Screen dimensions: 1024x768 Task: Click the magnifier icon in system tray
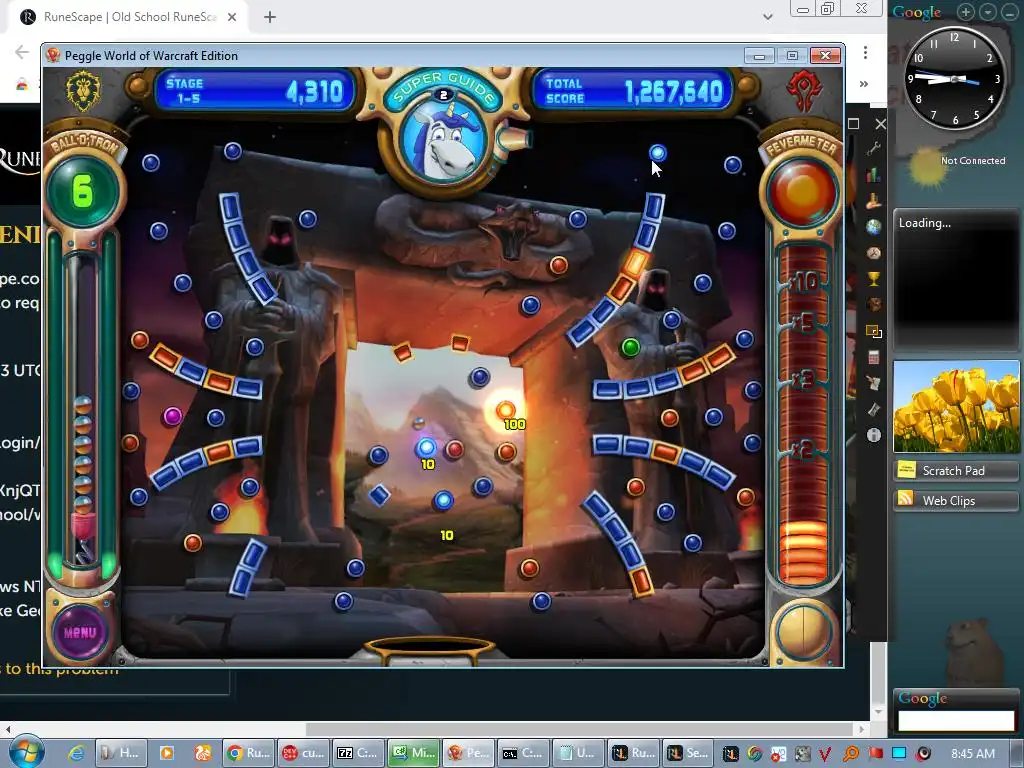coord(850,754)
